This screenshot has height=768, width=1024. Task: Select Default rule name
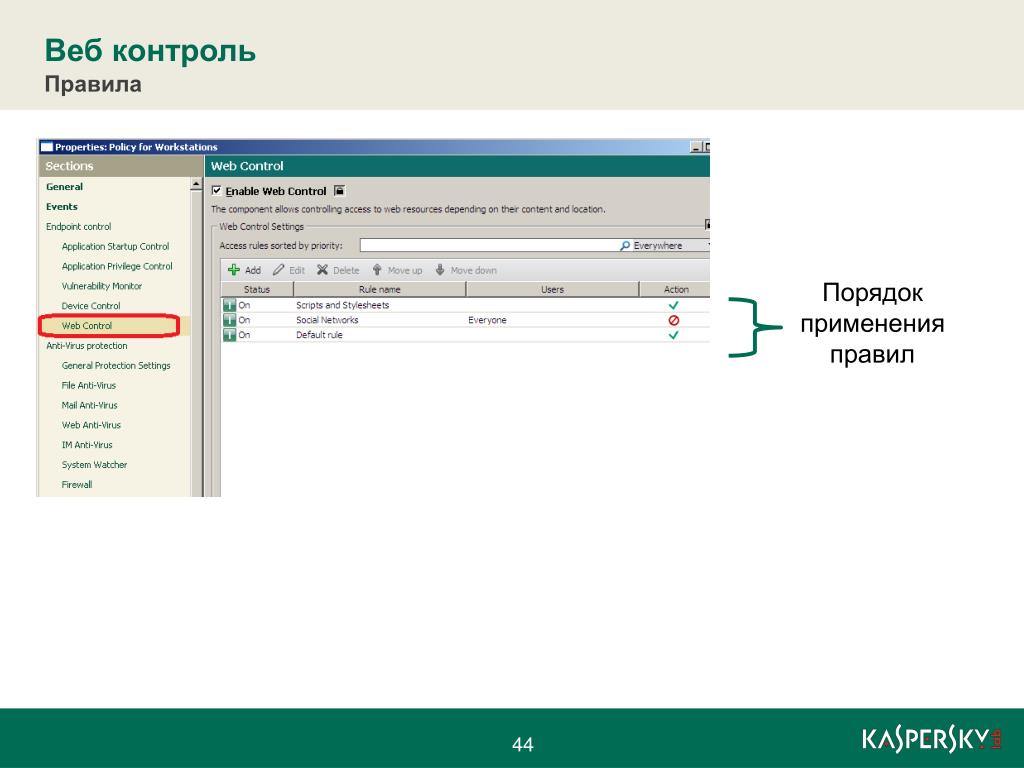click(319, 335)
